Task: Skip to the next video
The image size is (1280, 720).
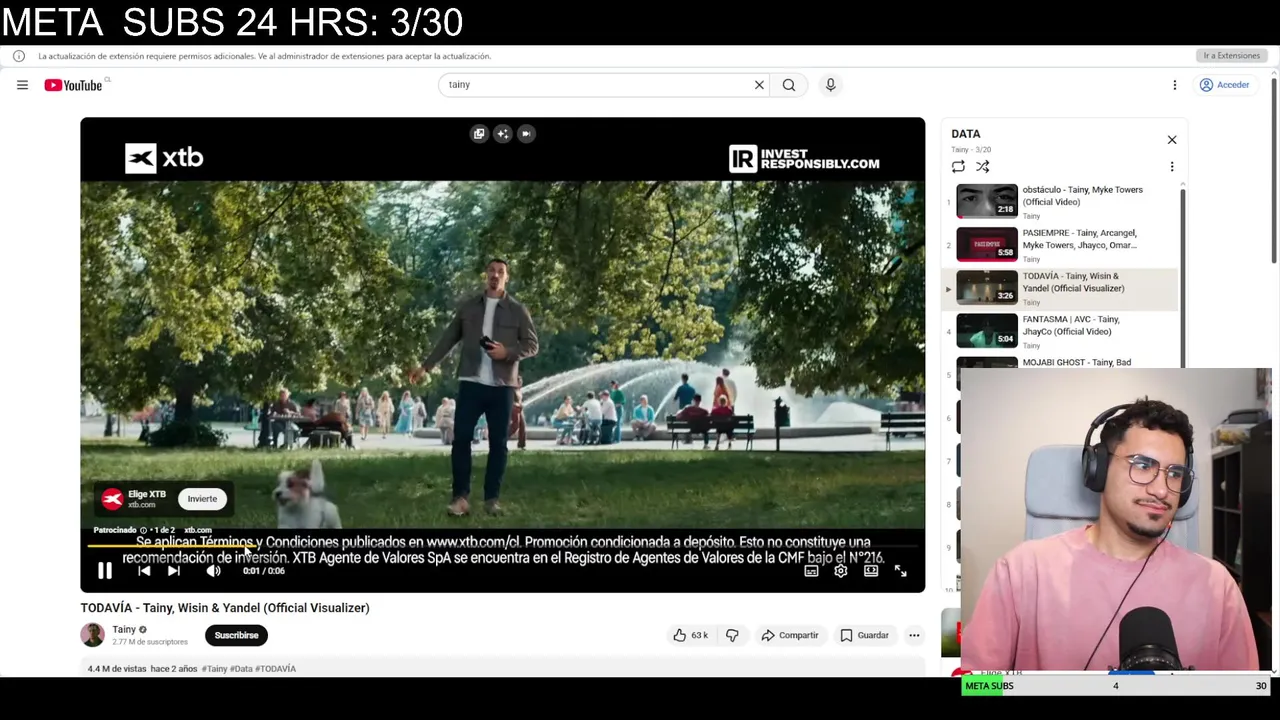Action: (x=174, y=571)
